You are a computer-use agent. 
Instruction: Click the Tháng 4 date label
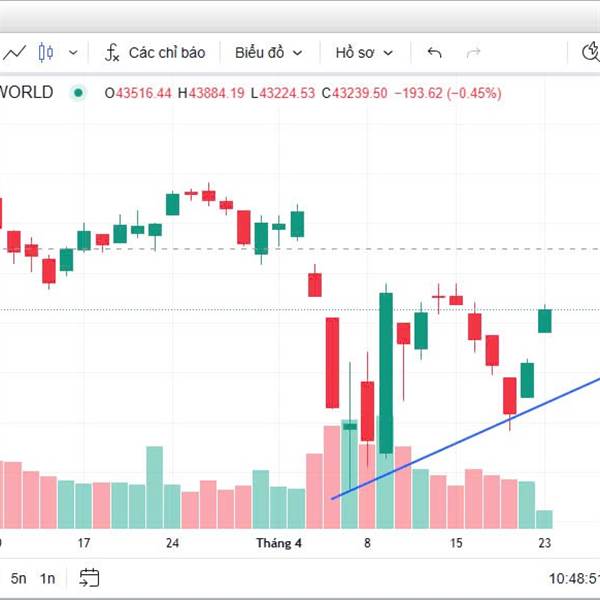(278, 543)
